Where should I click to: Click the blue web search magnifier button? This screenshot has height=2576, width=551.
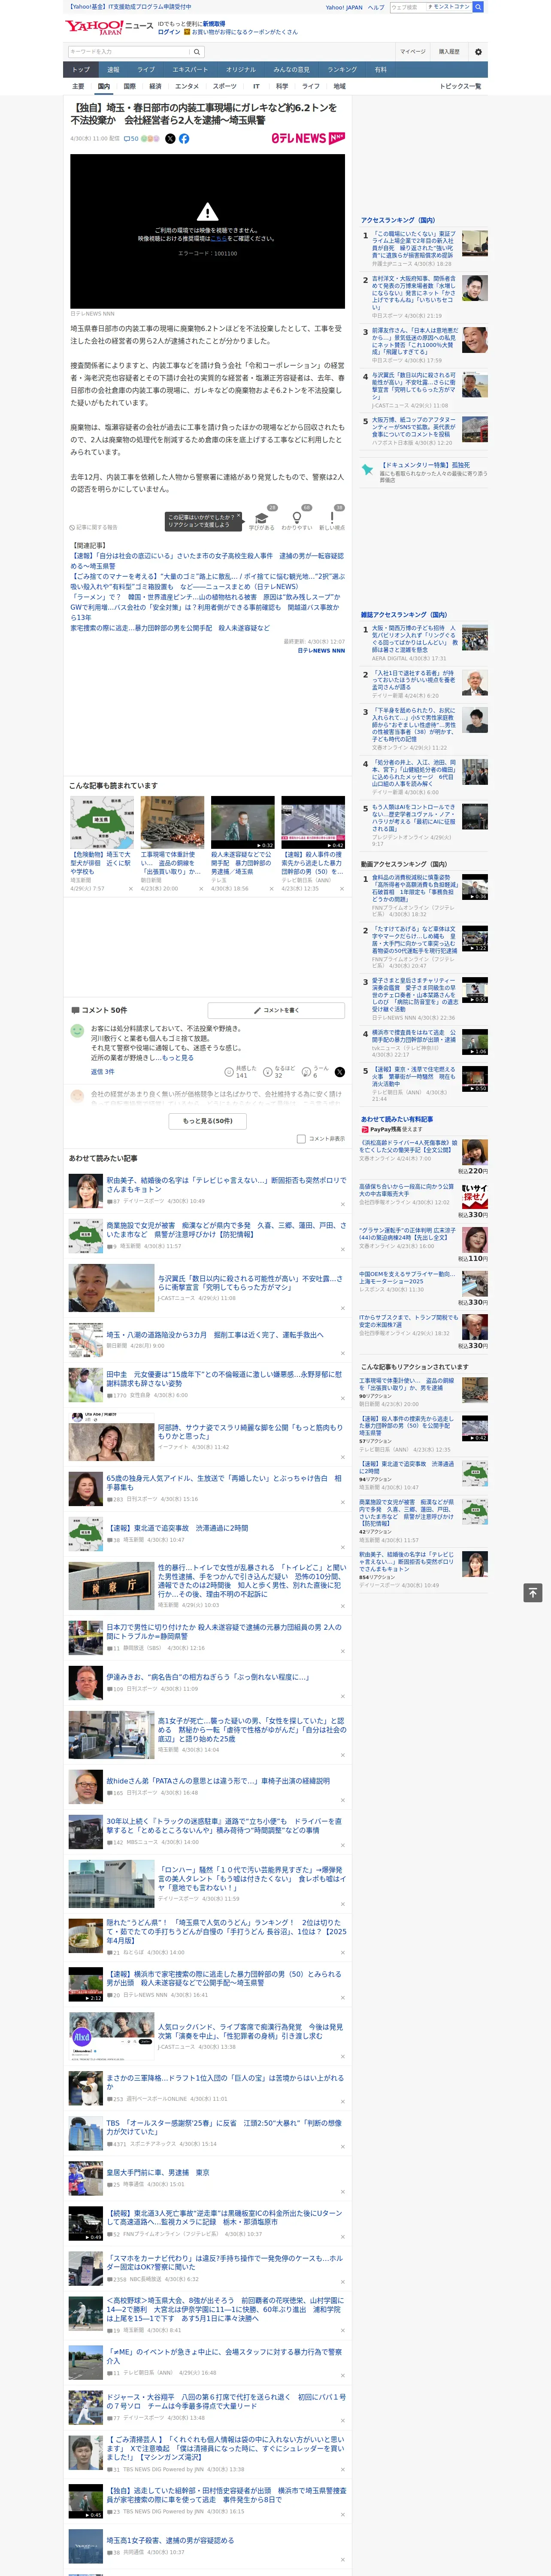[x=478, y=7]
